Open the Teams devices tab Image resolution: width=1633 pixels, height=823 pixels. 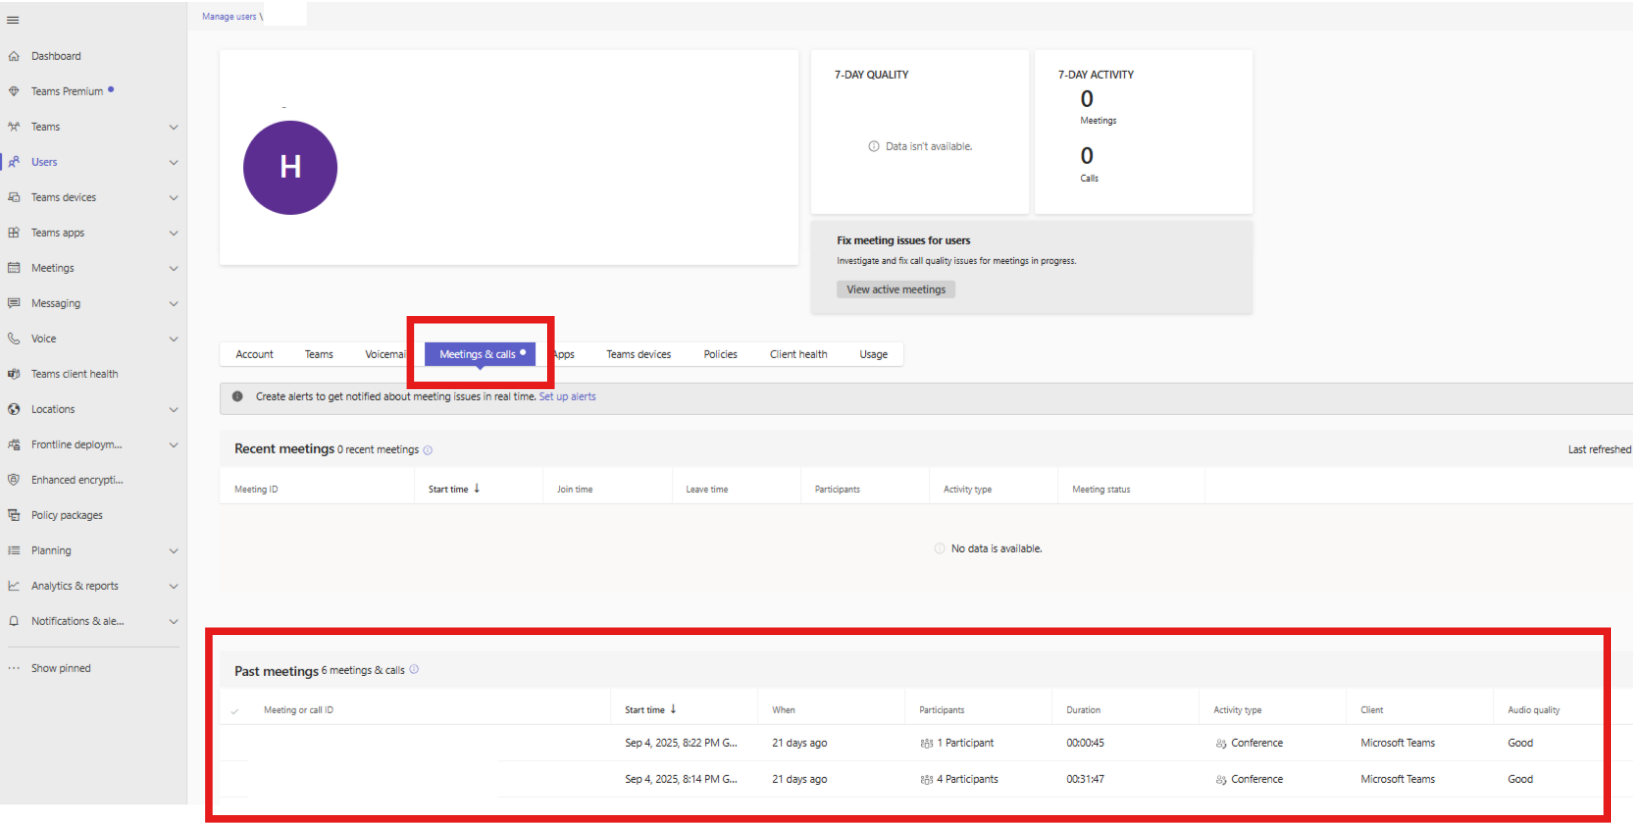pos(638,354)
